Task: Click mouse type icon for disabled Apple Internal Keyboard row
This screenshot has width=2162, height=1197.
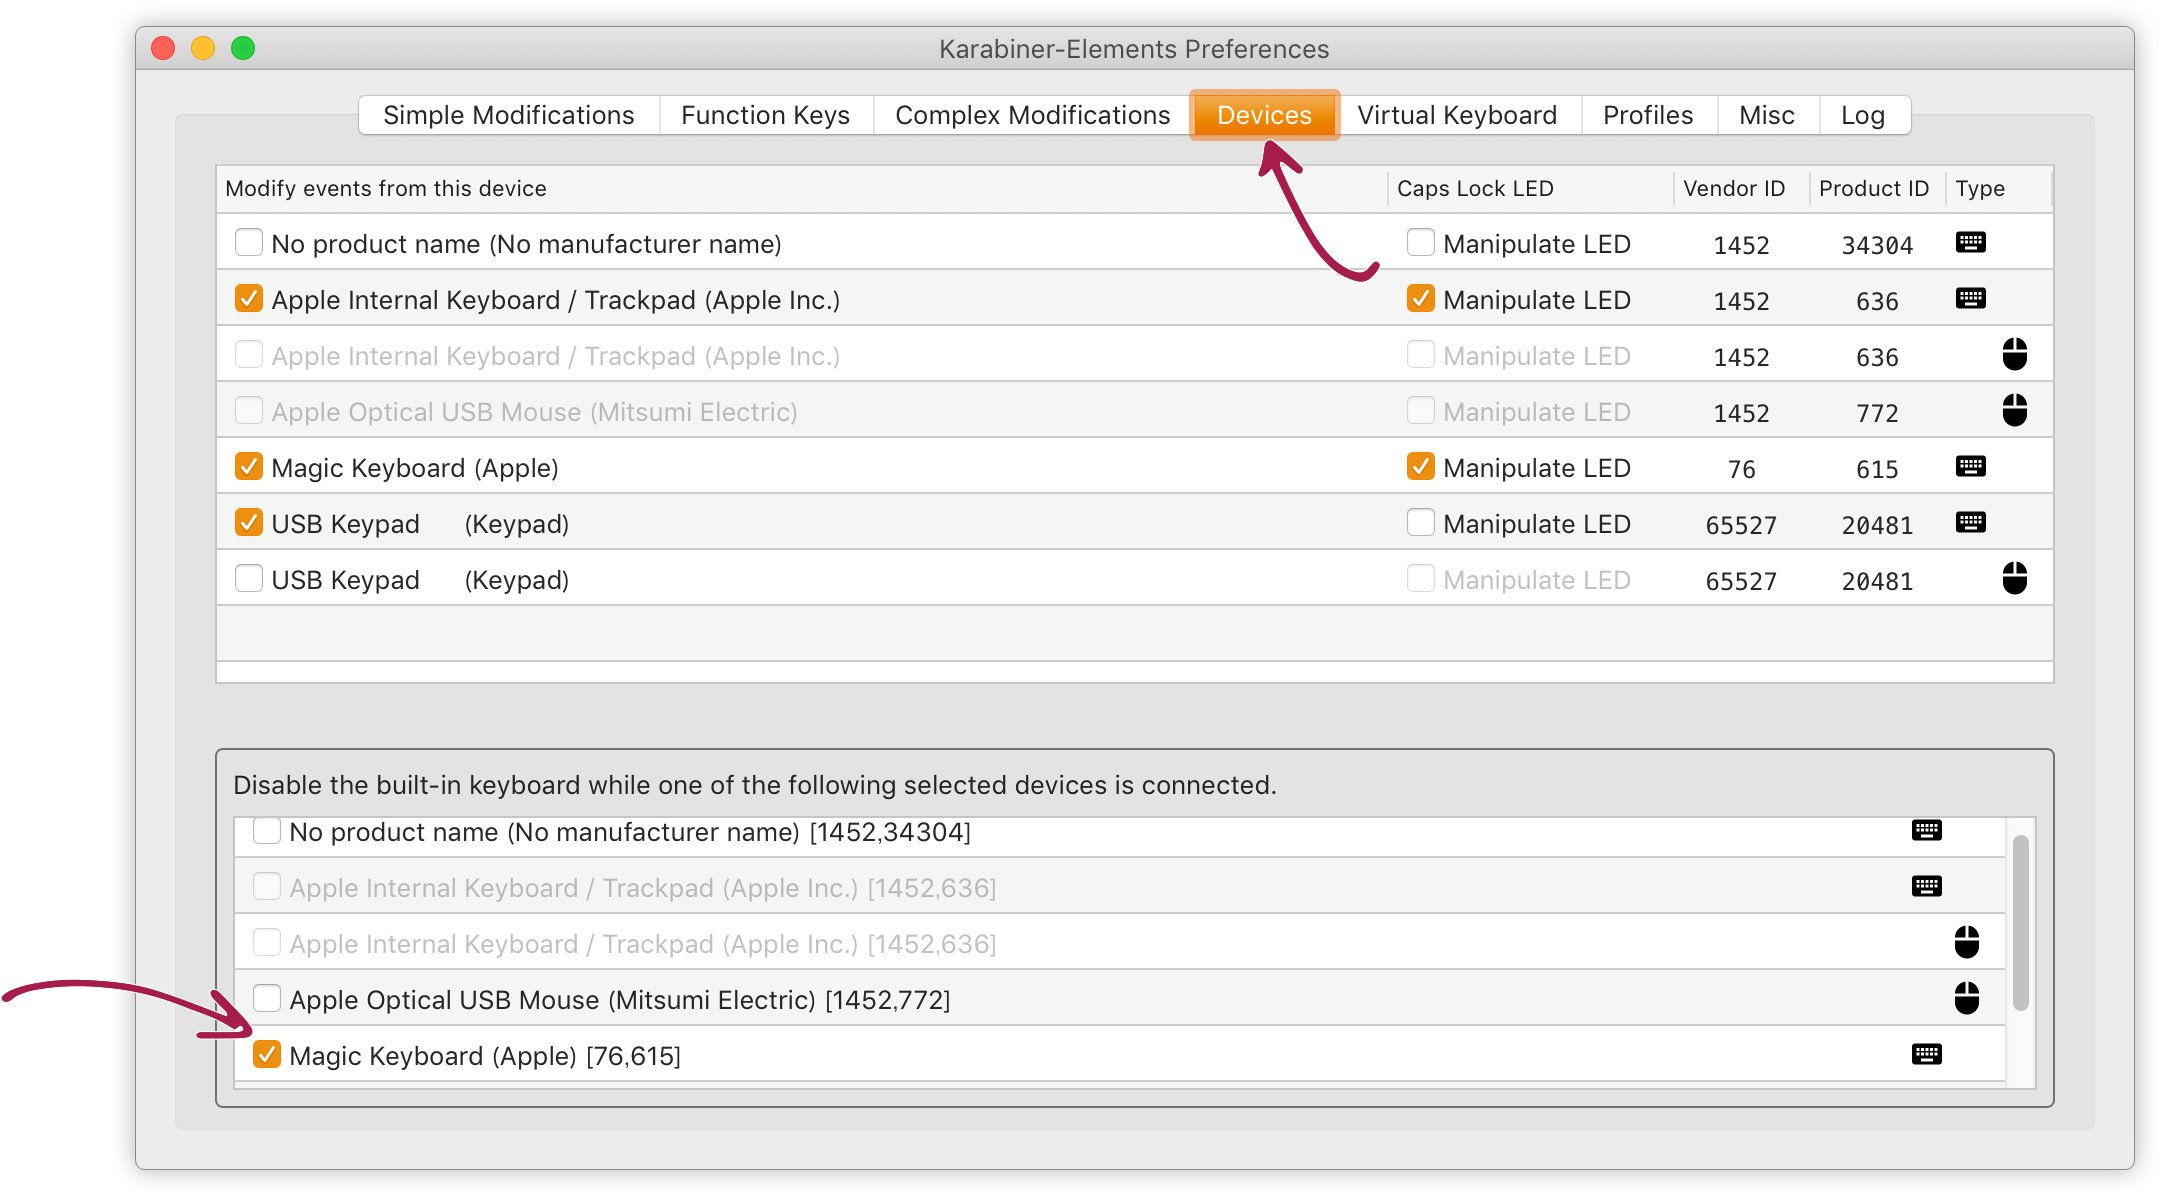Action: click(x=2014, y=355)
